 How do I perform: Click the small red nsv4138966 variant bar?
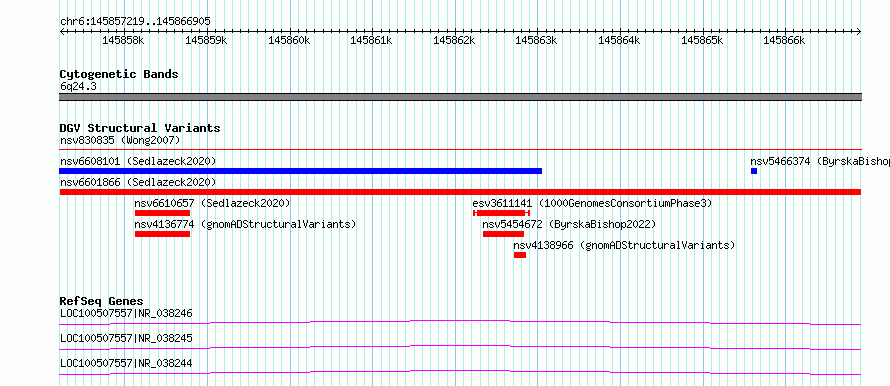coord(520,255)
